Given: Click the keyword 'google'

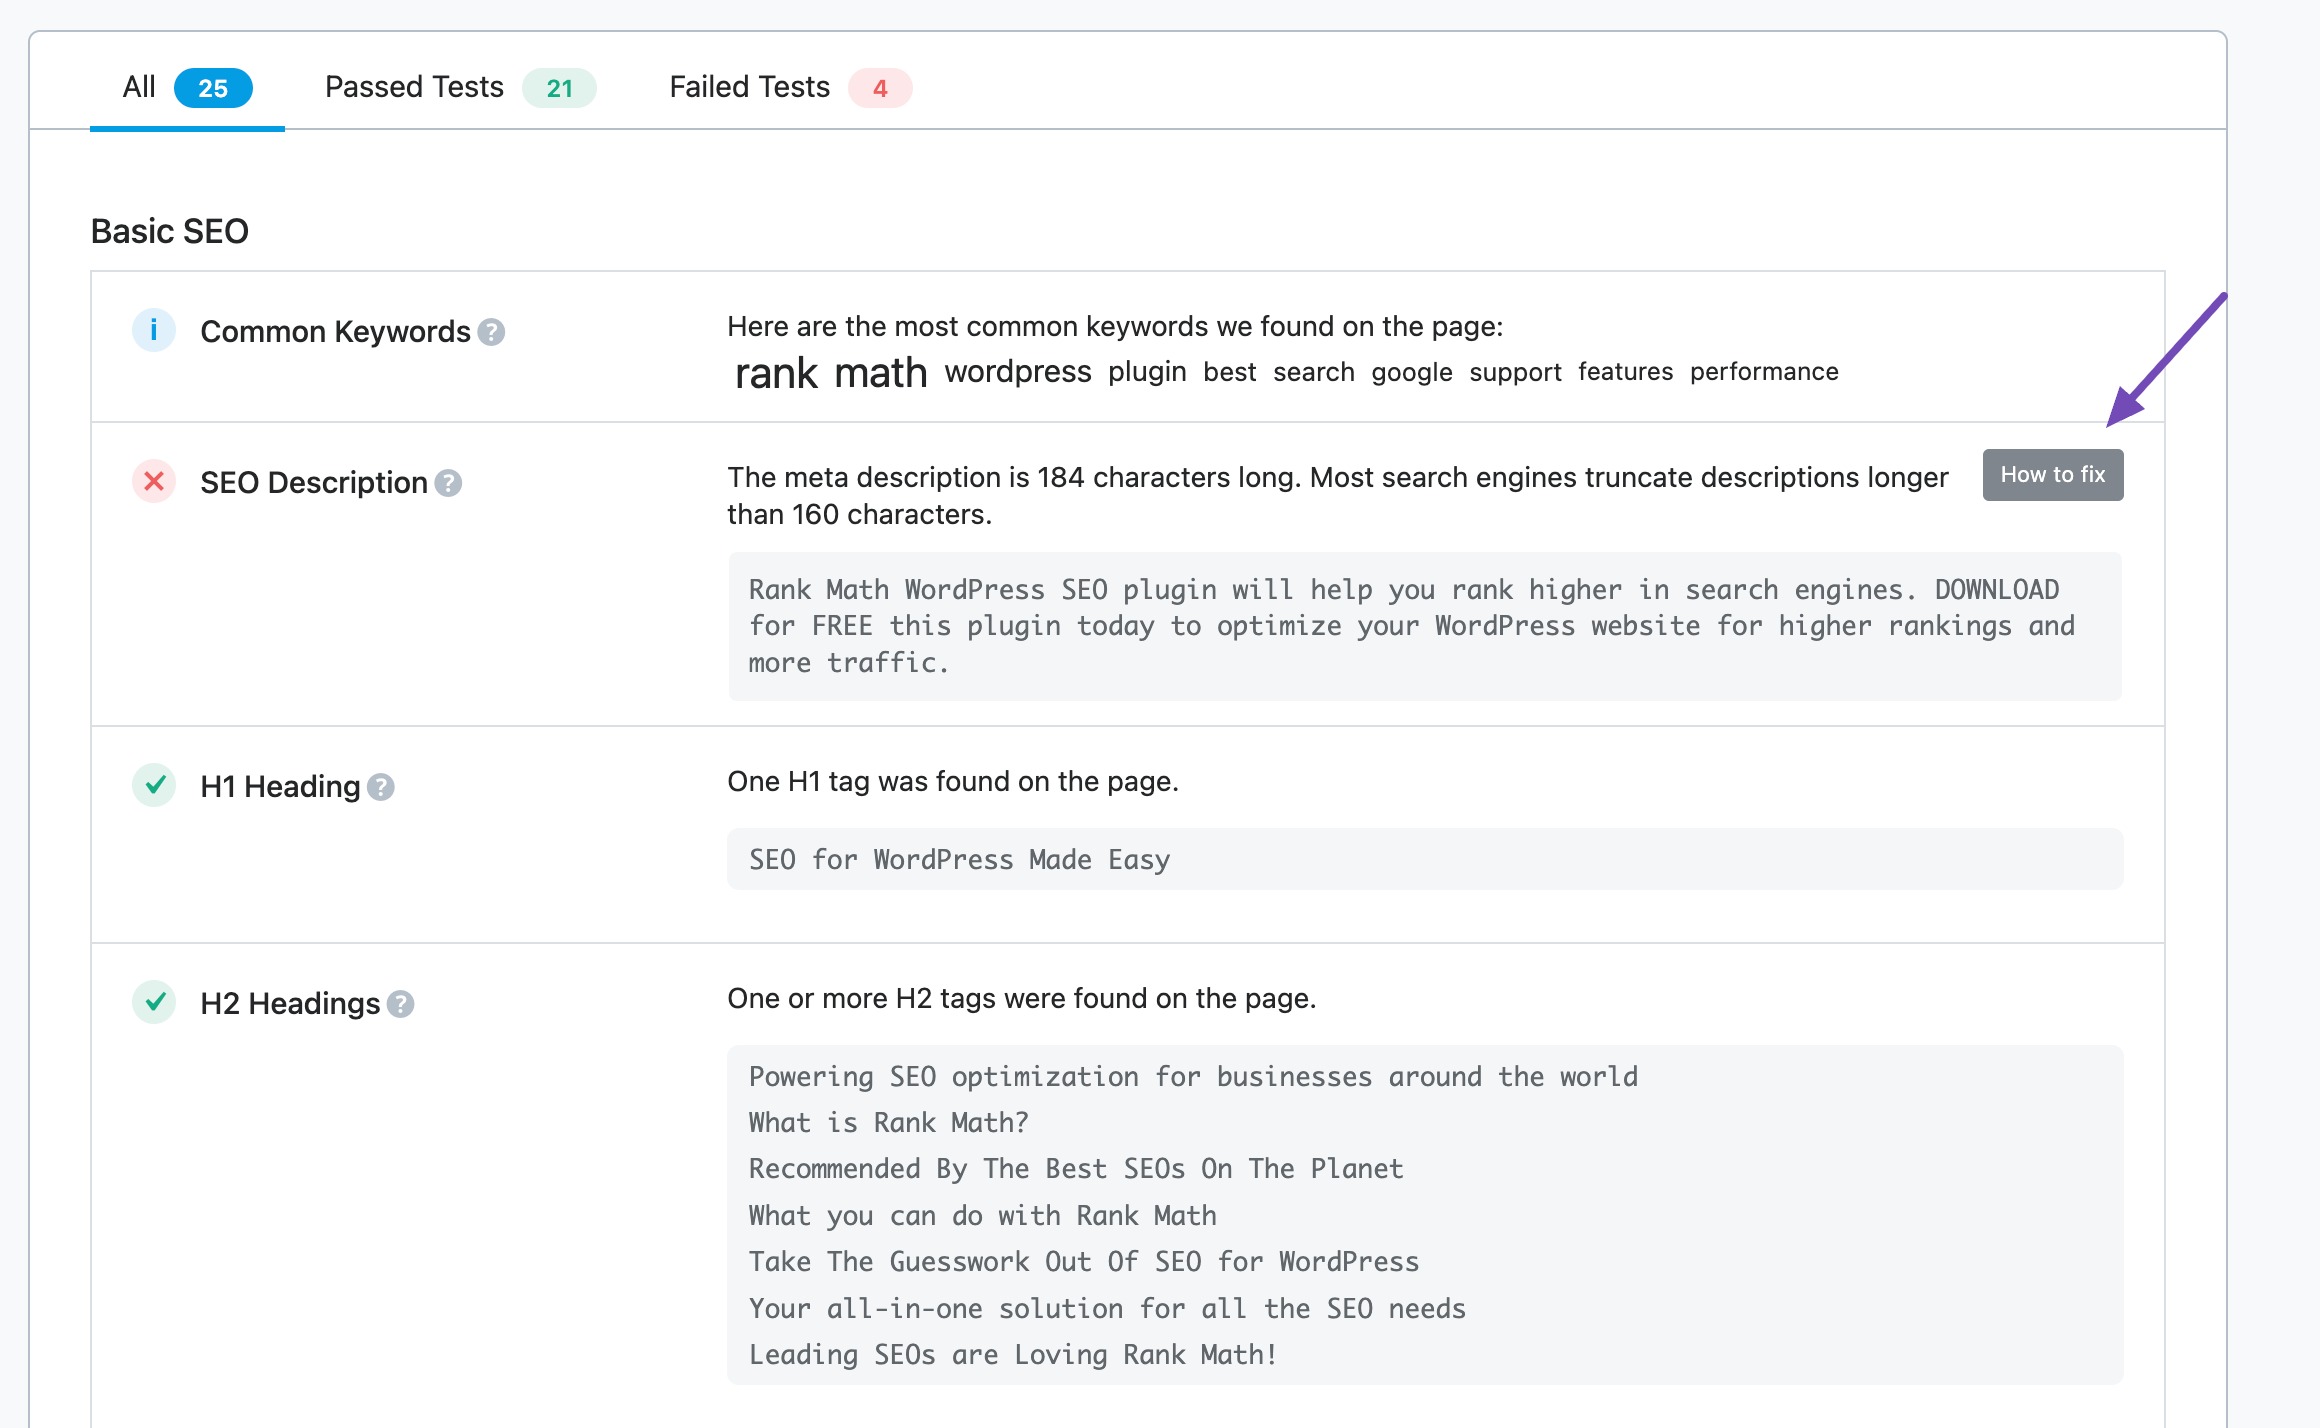Looking at the screenshot, I should 1412,372.
